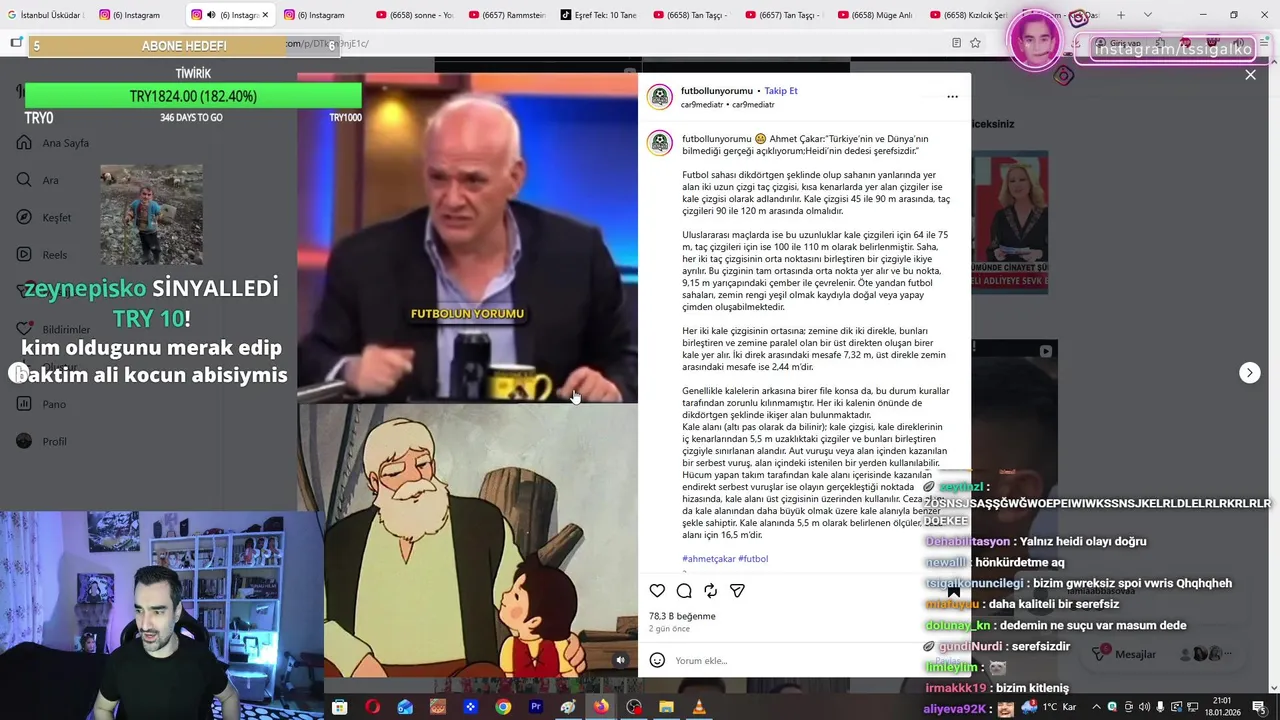The image size is (1280, 720).
Task: Switch to first (6) Instagram tab
Action: point(137,15)
